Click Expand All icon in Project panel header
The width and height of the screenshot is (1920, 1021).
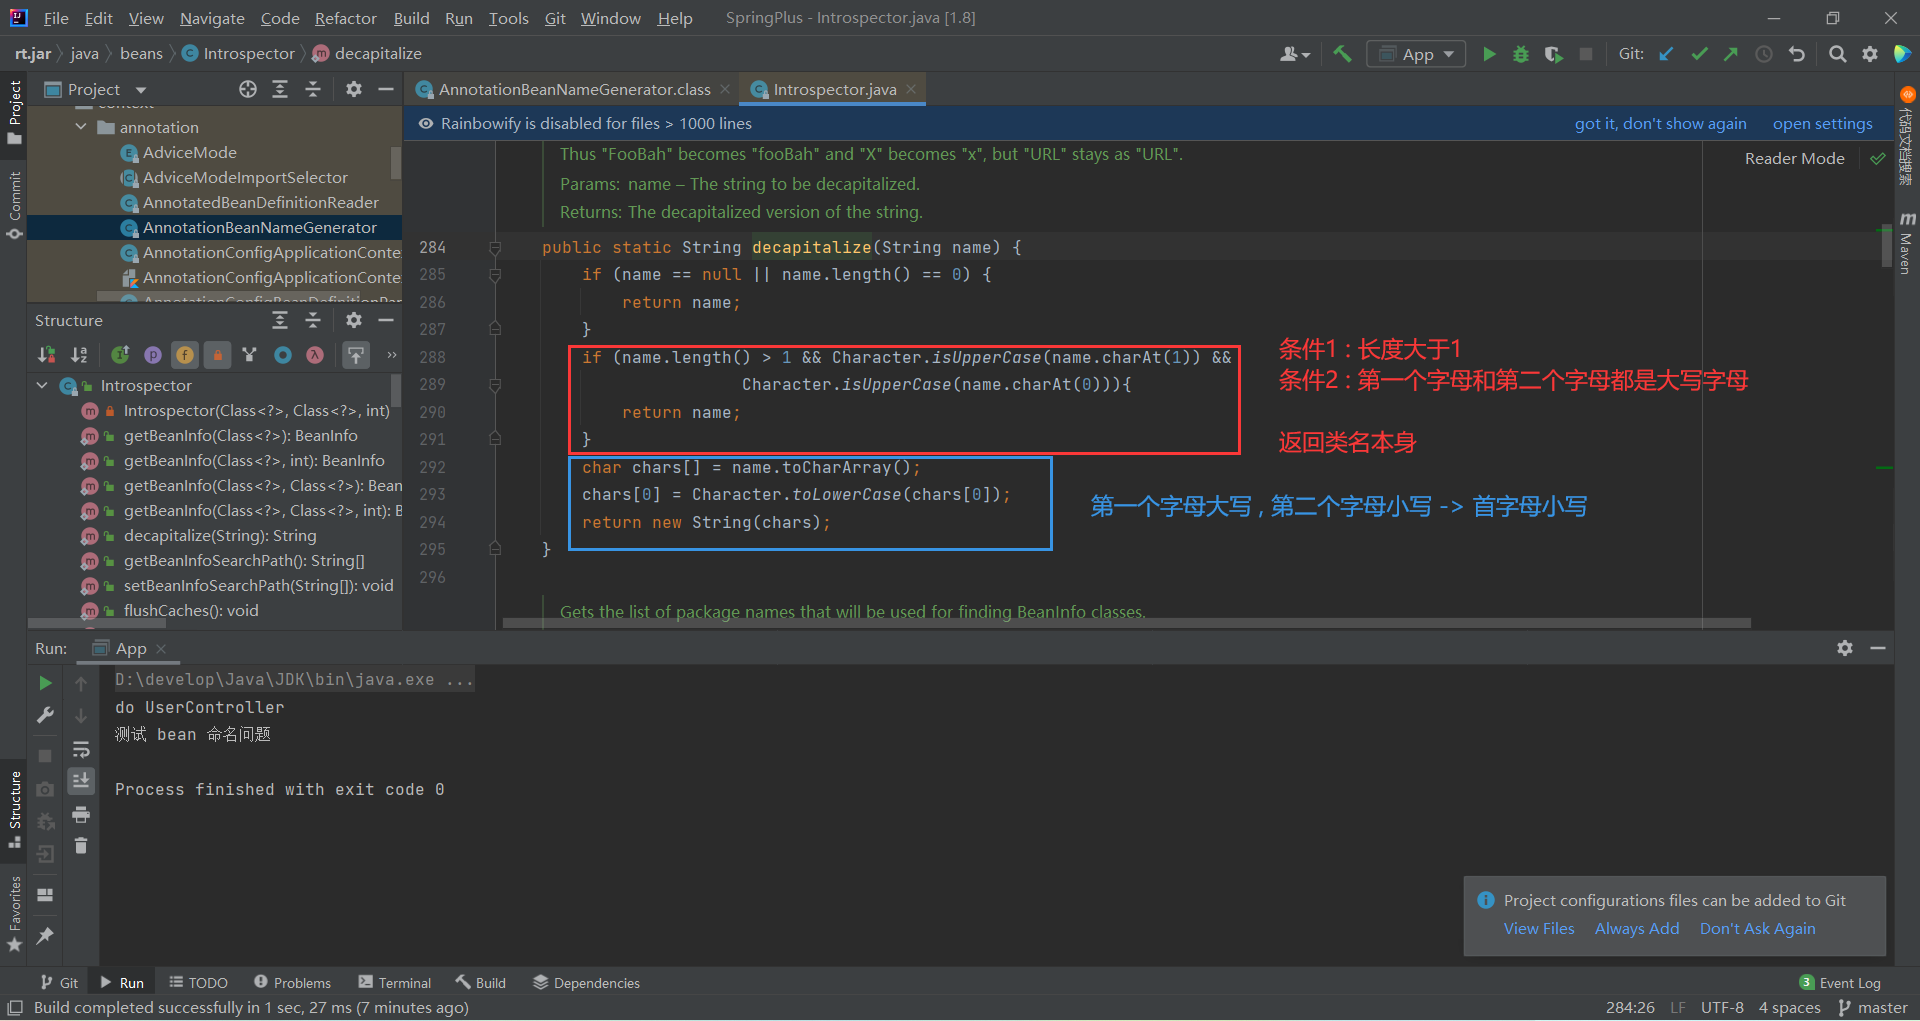(280, 89)
